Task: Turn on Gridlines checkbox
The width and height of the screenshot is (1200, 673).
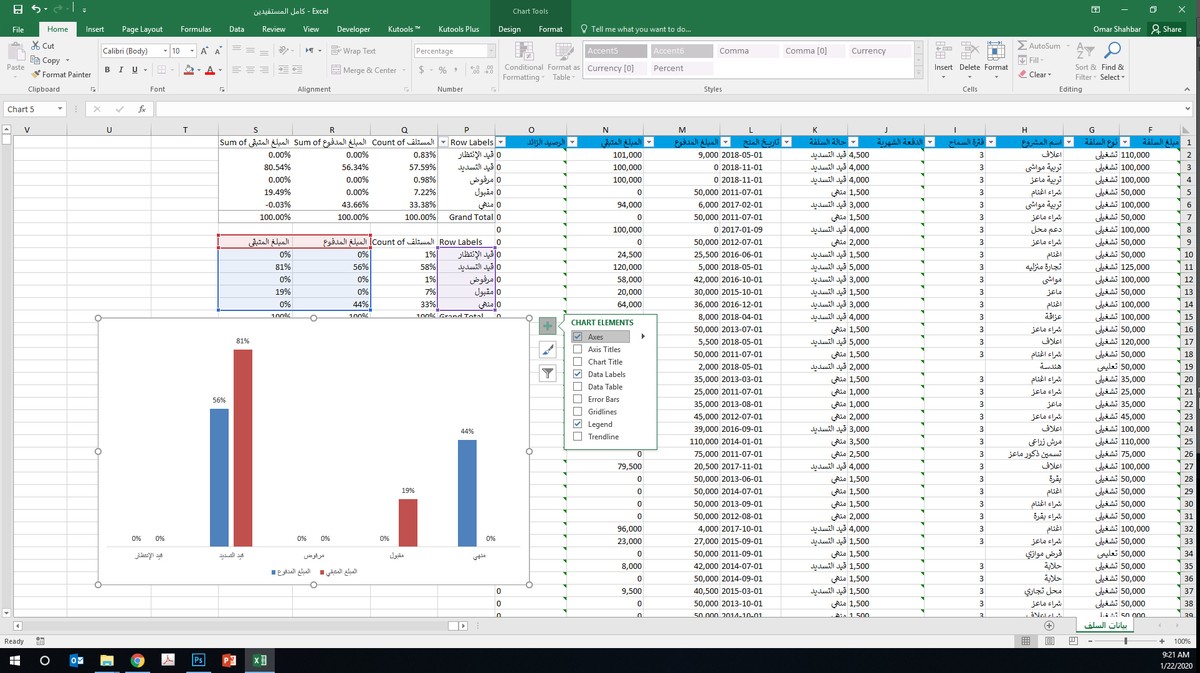Action: (578, 412)
